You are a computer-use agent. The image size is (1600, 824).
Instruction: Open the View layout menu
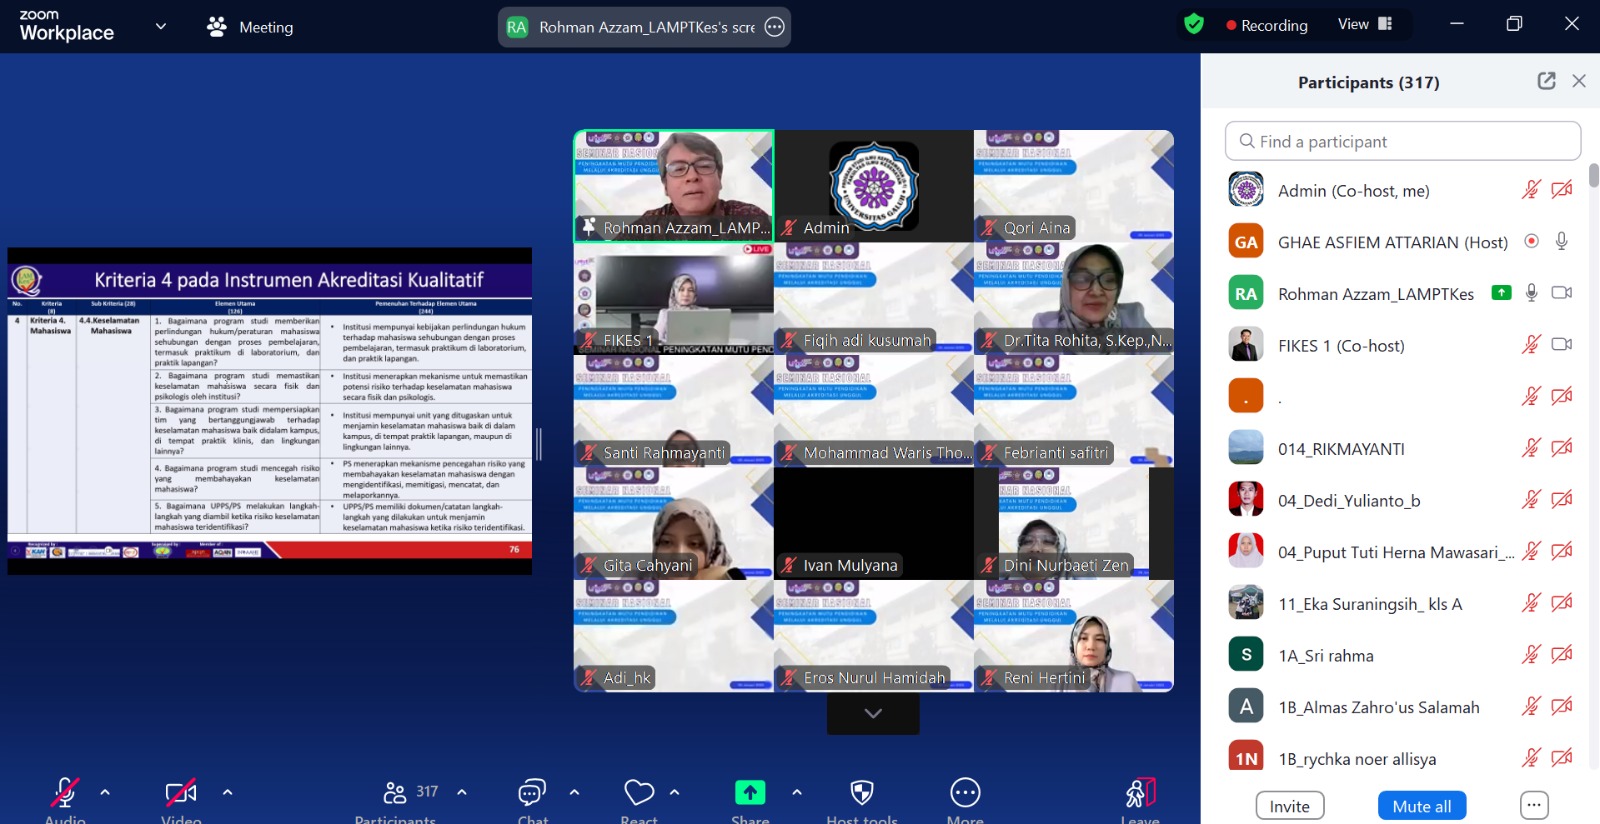pyautogui.click(x=1364, y=24)
